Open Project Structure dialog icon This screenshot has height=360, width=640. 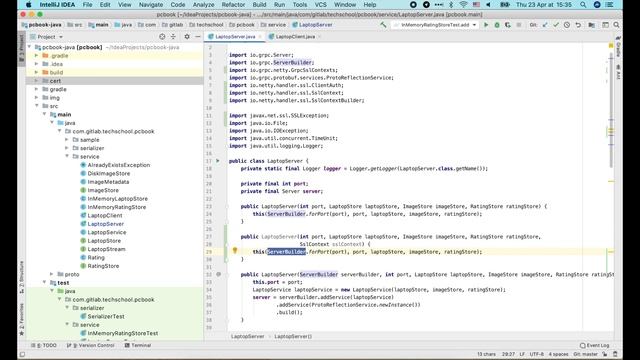(591, 25)
